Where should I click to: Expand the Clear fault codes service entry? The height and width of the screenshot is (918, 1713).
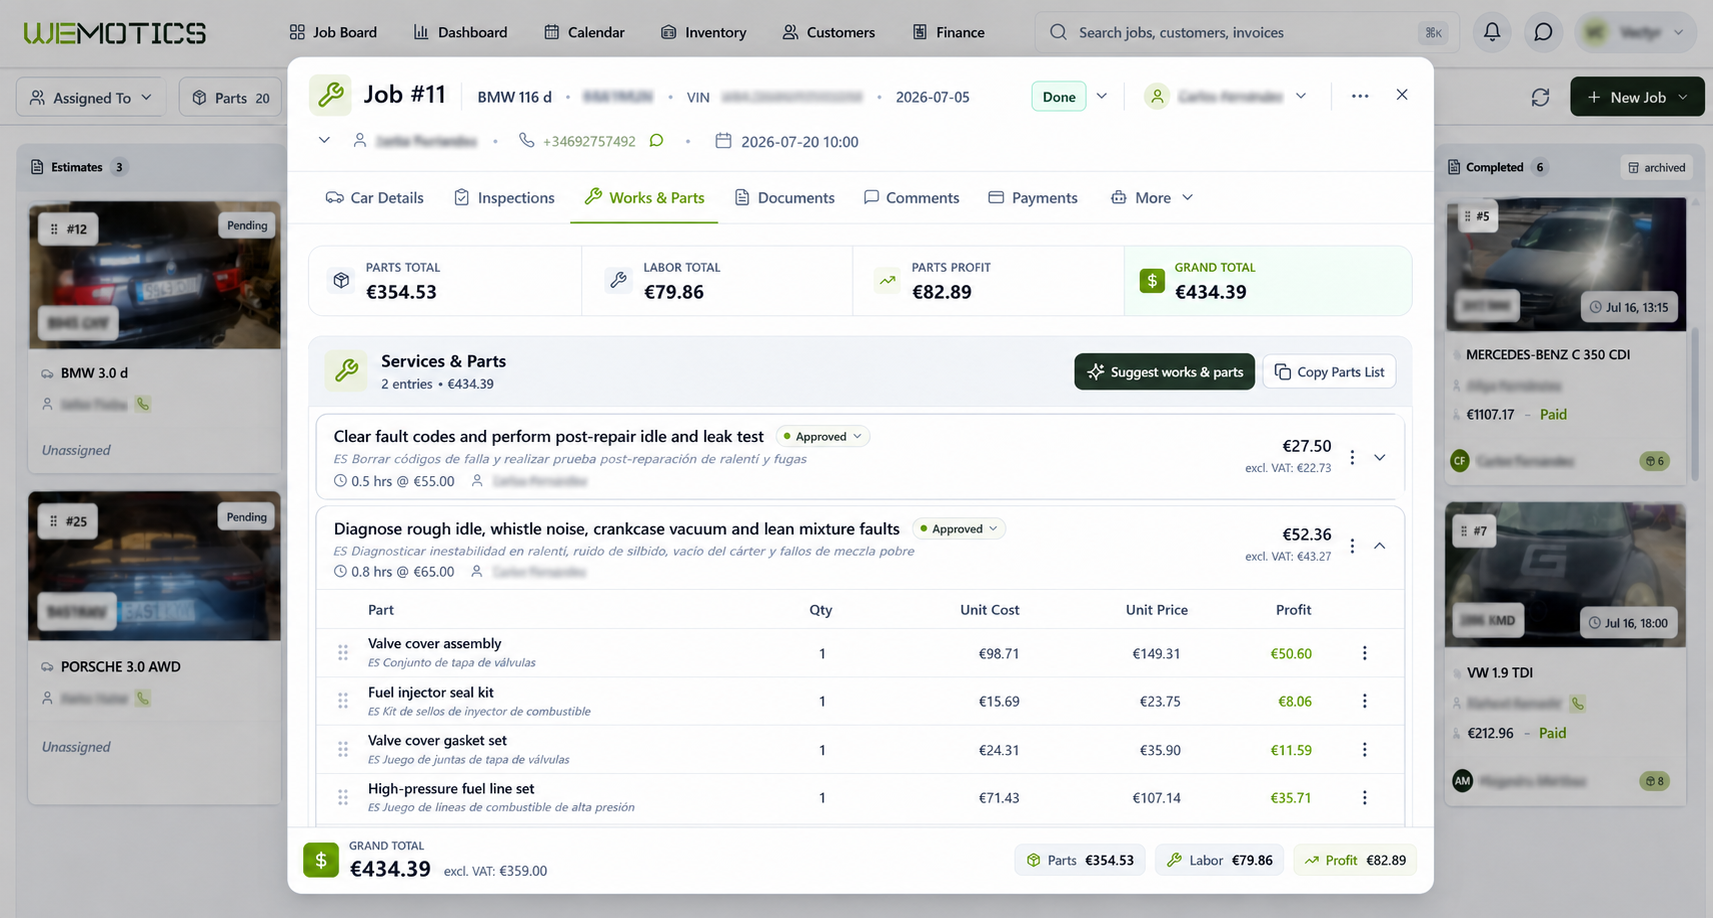pyautogui.click(x=1380, y=457)
